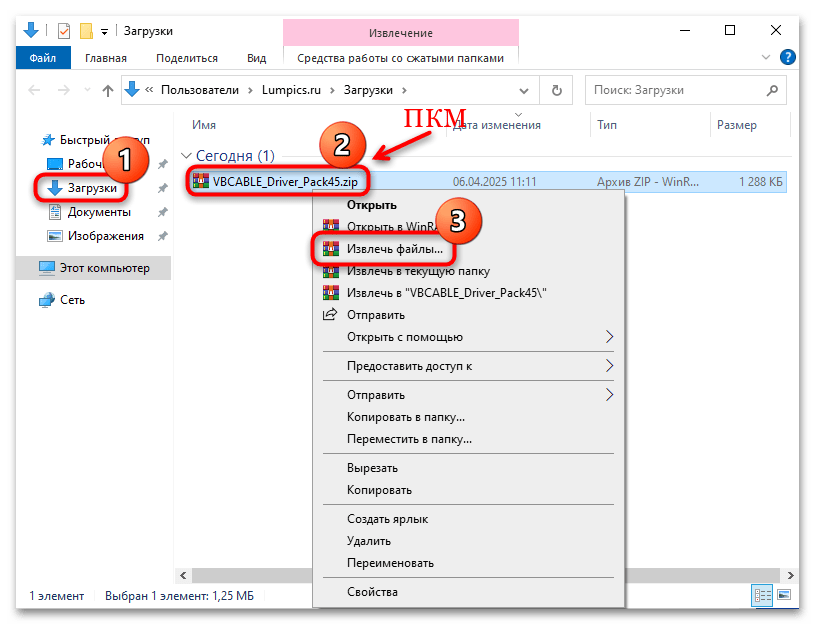Select Загрузки in the navigation pane
The width and height of the screenshot is (815, 625).
coord(92,188)
